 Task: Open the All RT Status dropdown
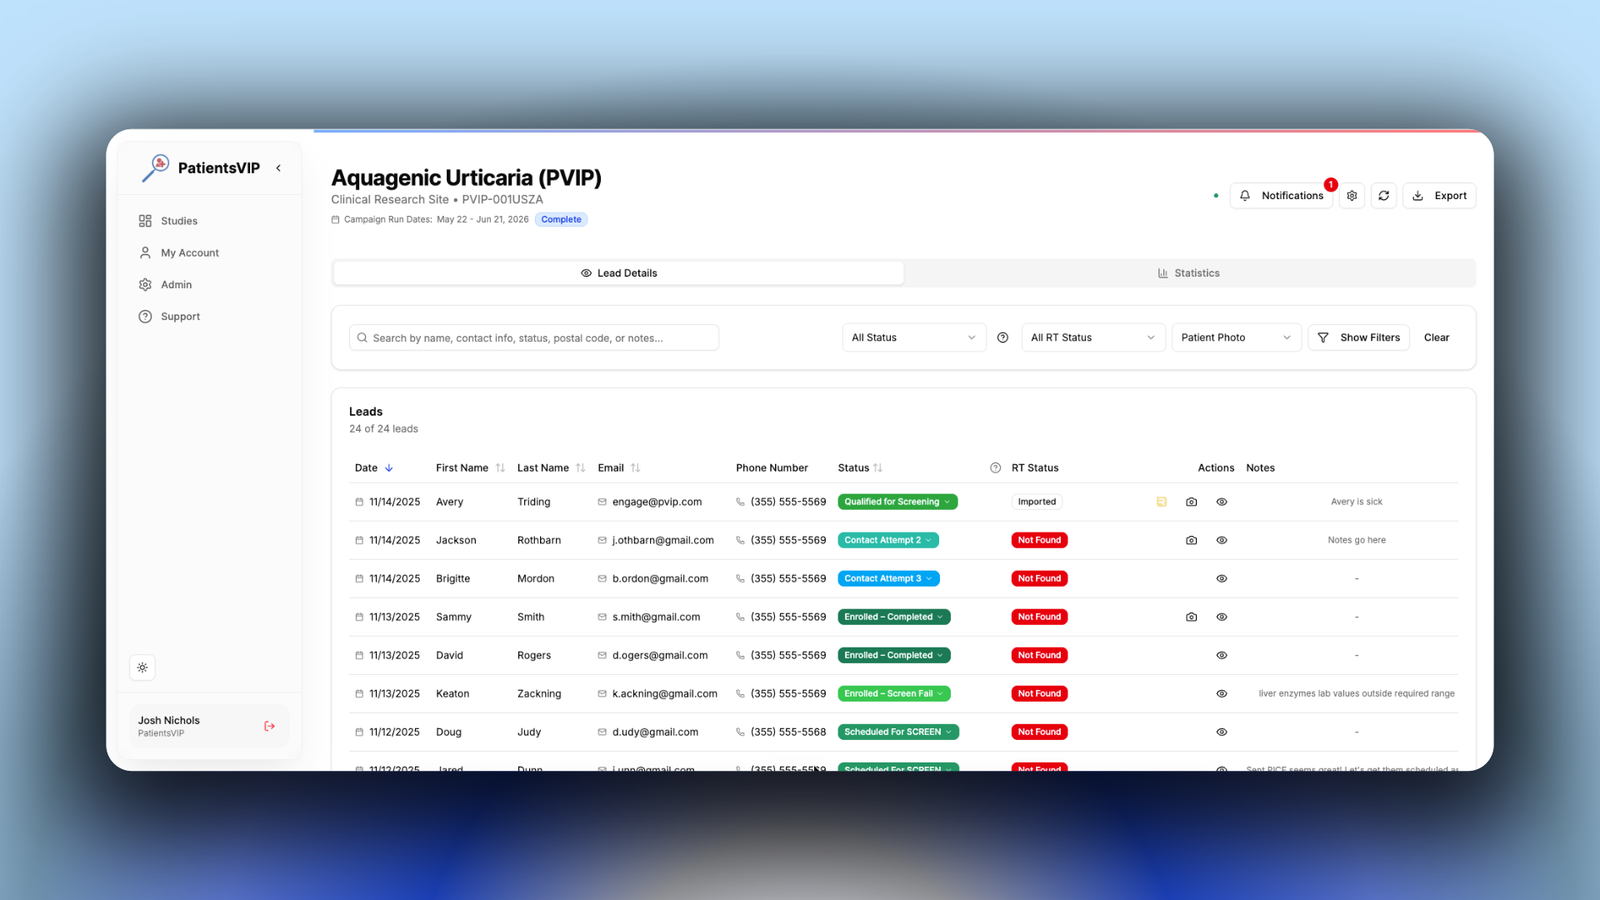coord(1093,338)
